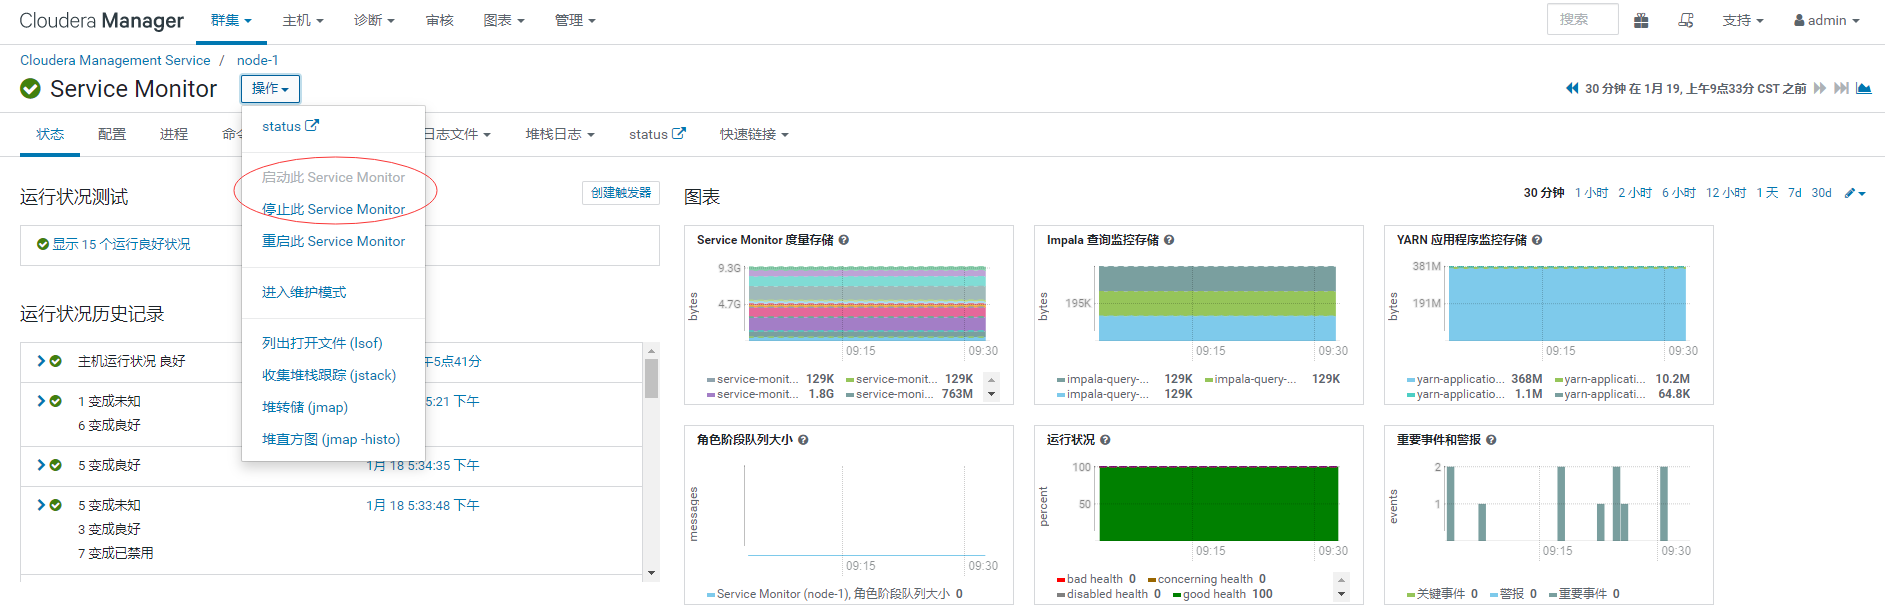The width and height of the screenshot is (1885, 606).
Task: Open the 审核 menu item
Action: tap(440, 20)
